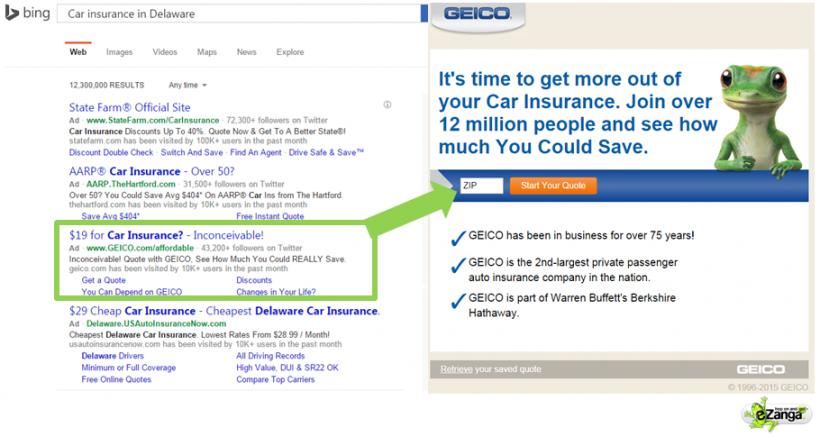Click the GEICO logo in footer bar
820x436 pixels.
click(x=761, y=370)
